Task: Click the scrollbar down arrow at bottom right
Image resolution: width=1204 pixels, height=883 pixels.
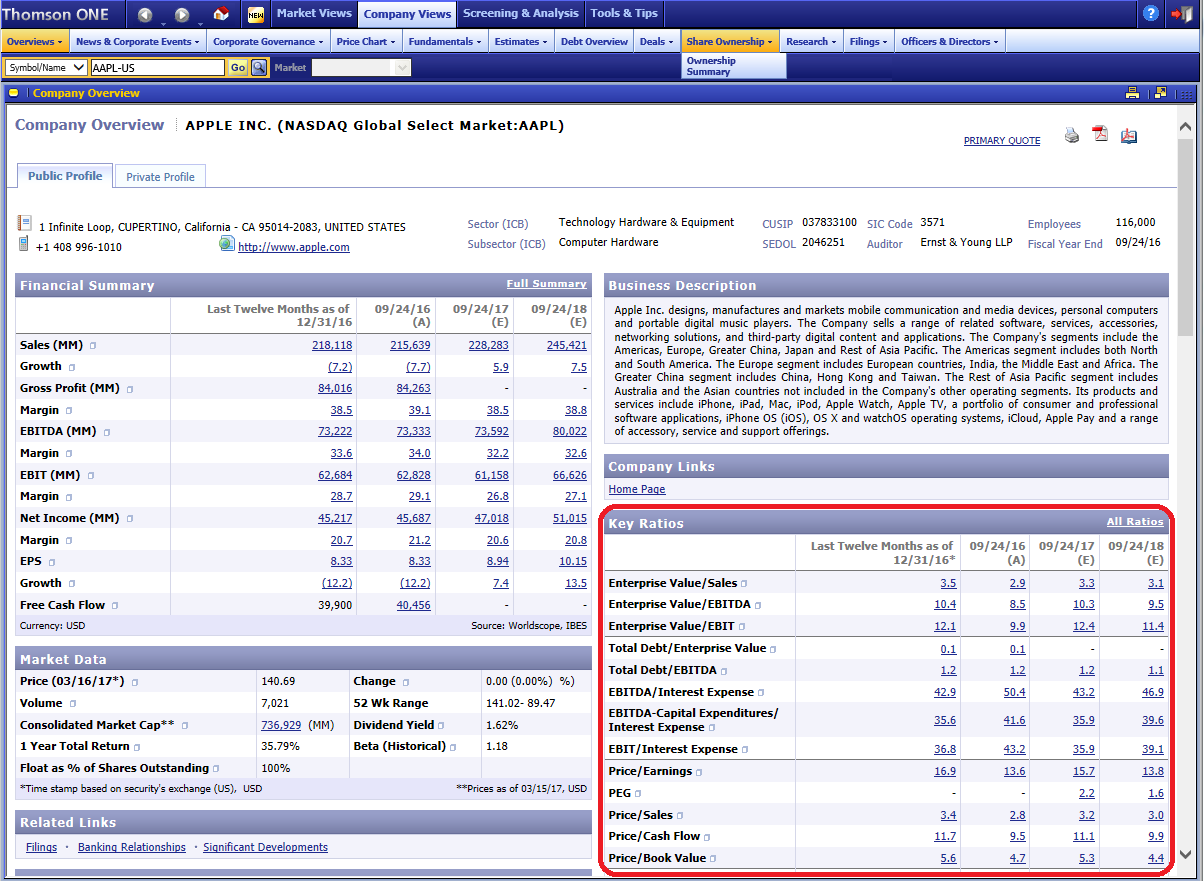Action: click(1185, 855)
